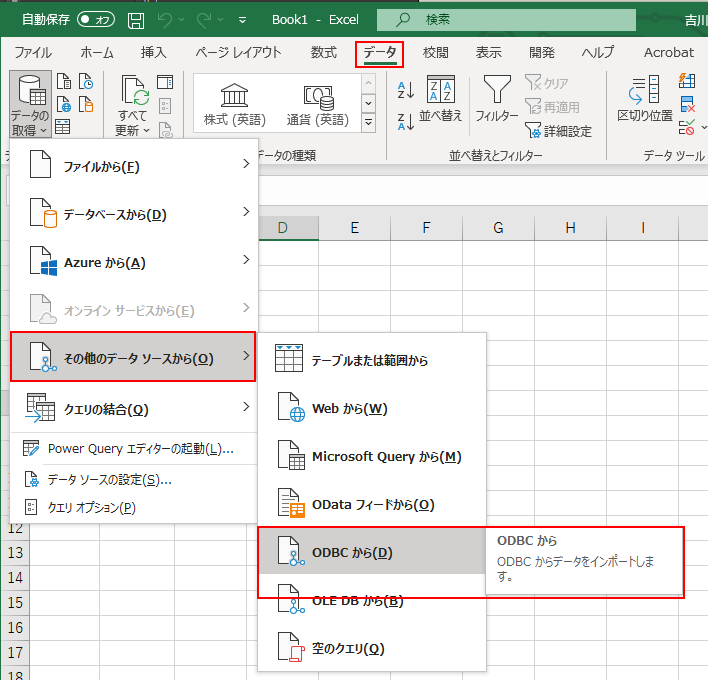Expand the From File (ファイルから) submenu
Viewport: 708px width, 680px height.
click(x=134, y=166)
